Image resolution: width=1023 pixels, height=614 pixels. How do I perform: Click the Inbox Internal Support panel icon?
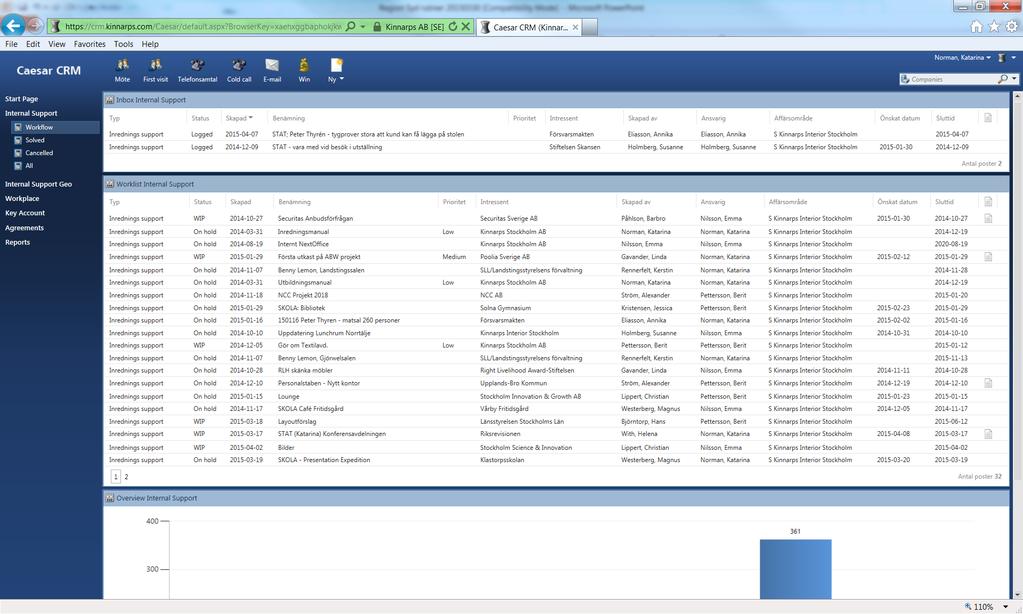tap(110, 100)
